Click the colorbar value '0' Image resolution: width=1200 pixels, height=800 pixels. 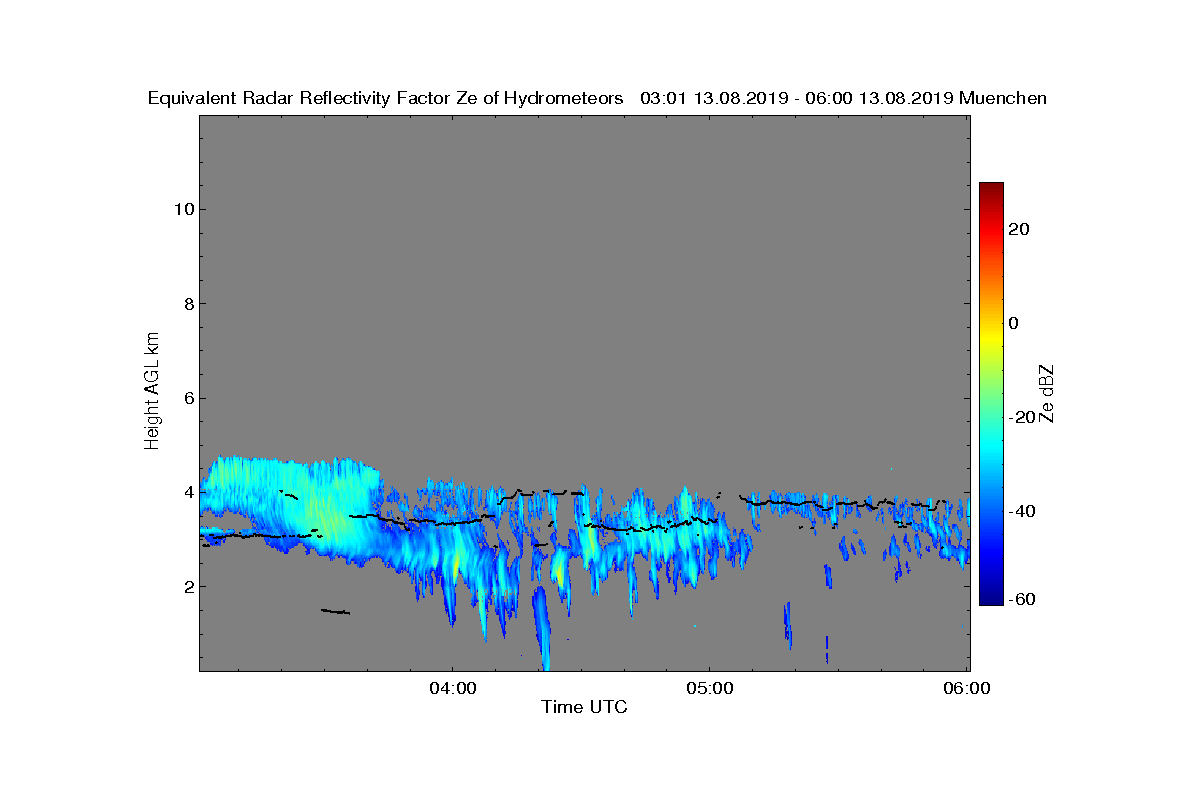pos(1014,323)
